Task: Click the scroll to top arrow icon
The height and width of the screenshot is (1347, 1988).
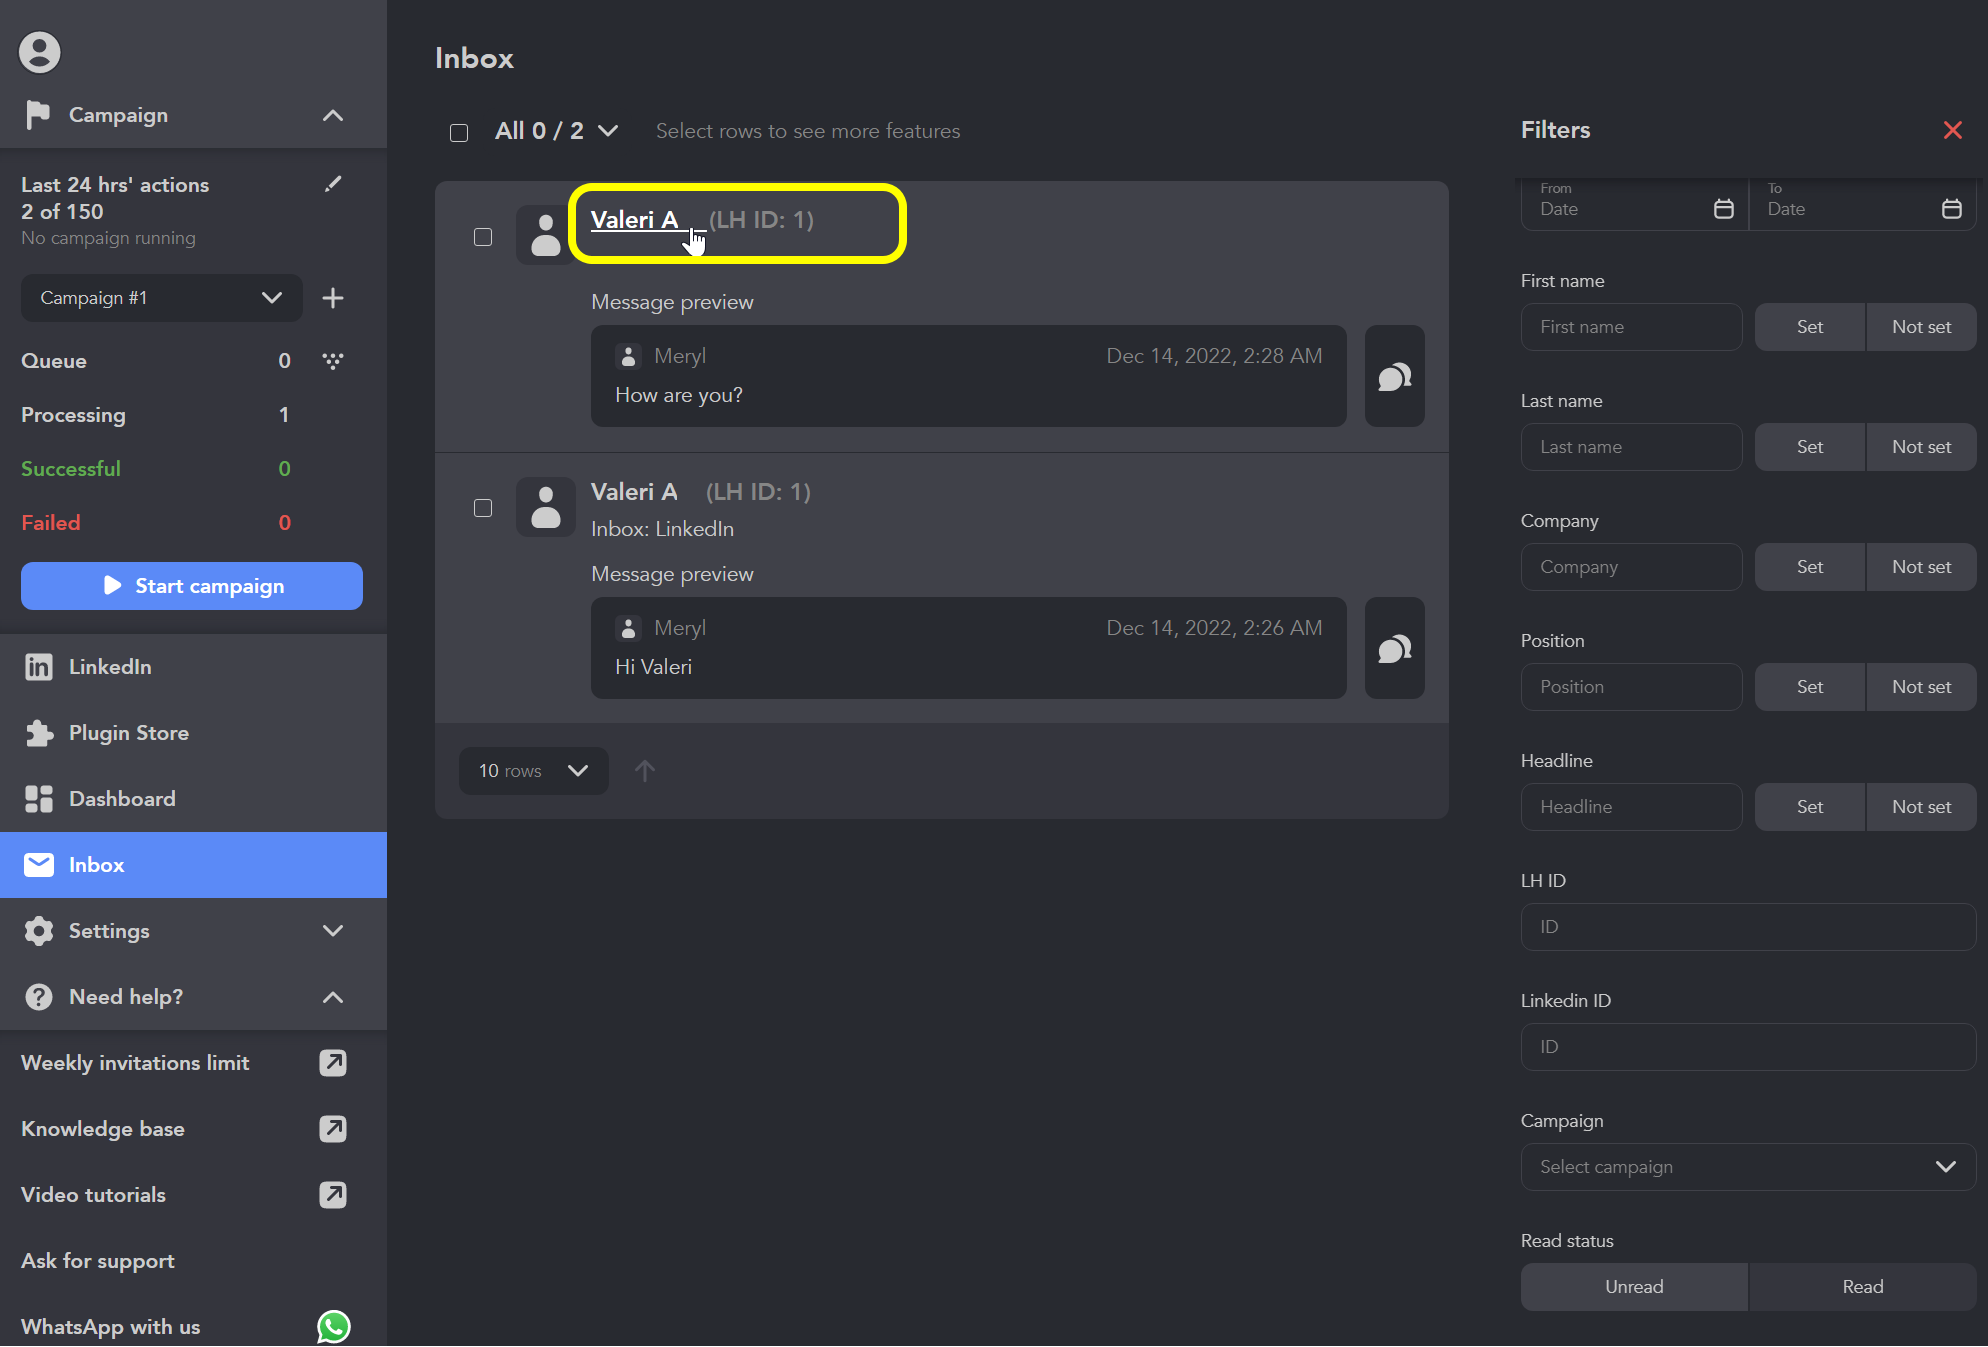Action: (645, 771)
